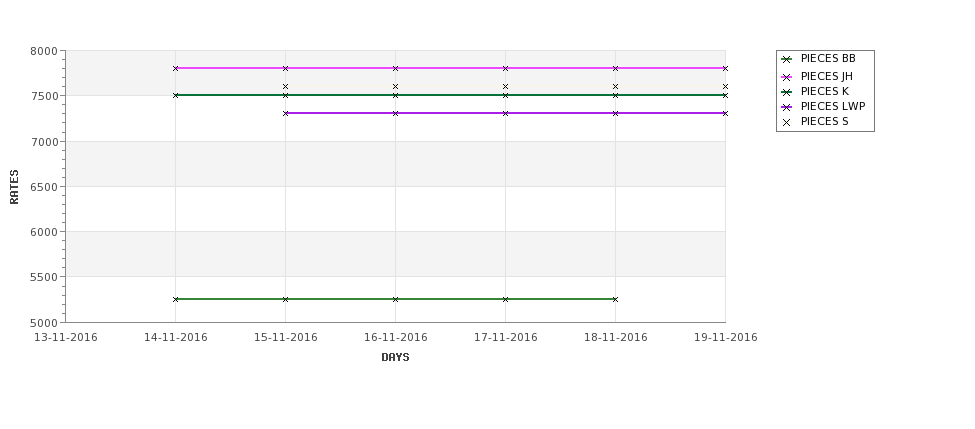
Task: Click the 16-11-2016 x-axis date label
Action: point(395,338)
